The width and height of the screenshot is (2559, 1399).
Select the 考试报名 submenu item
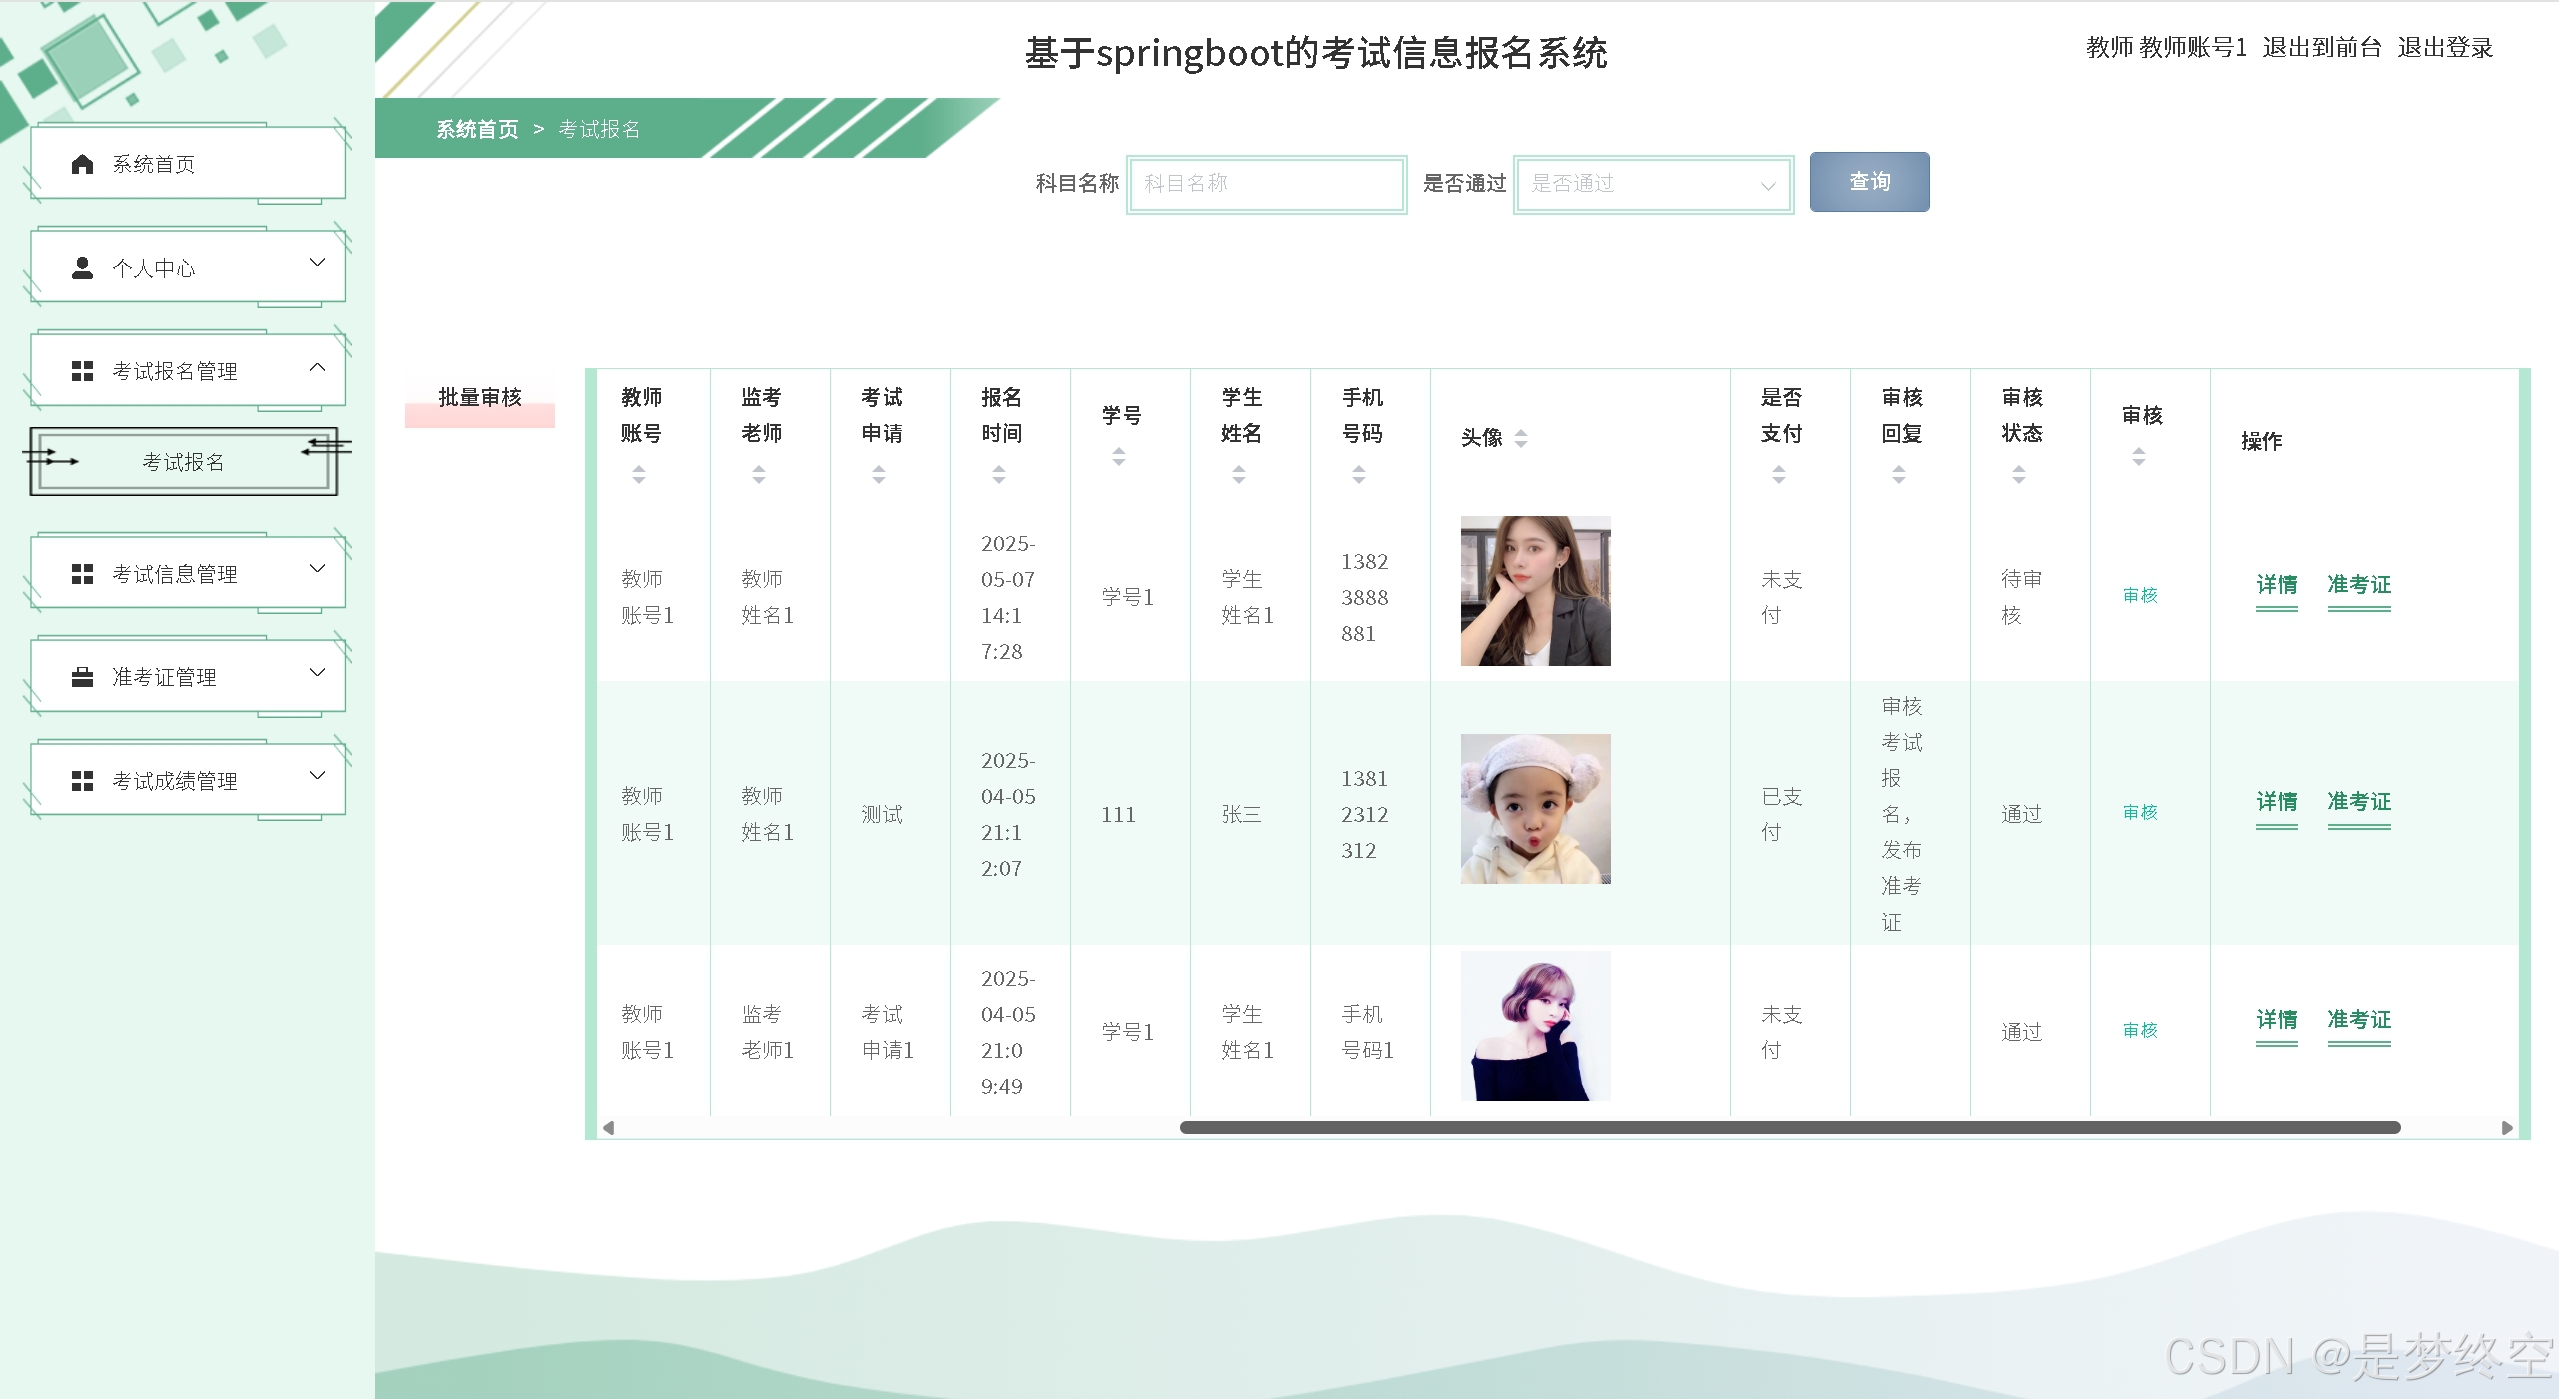pos(183,462)
